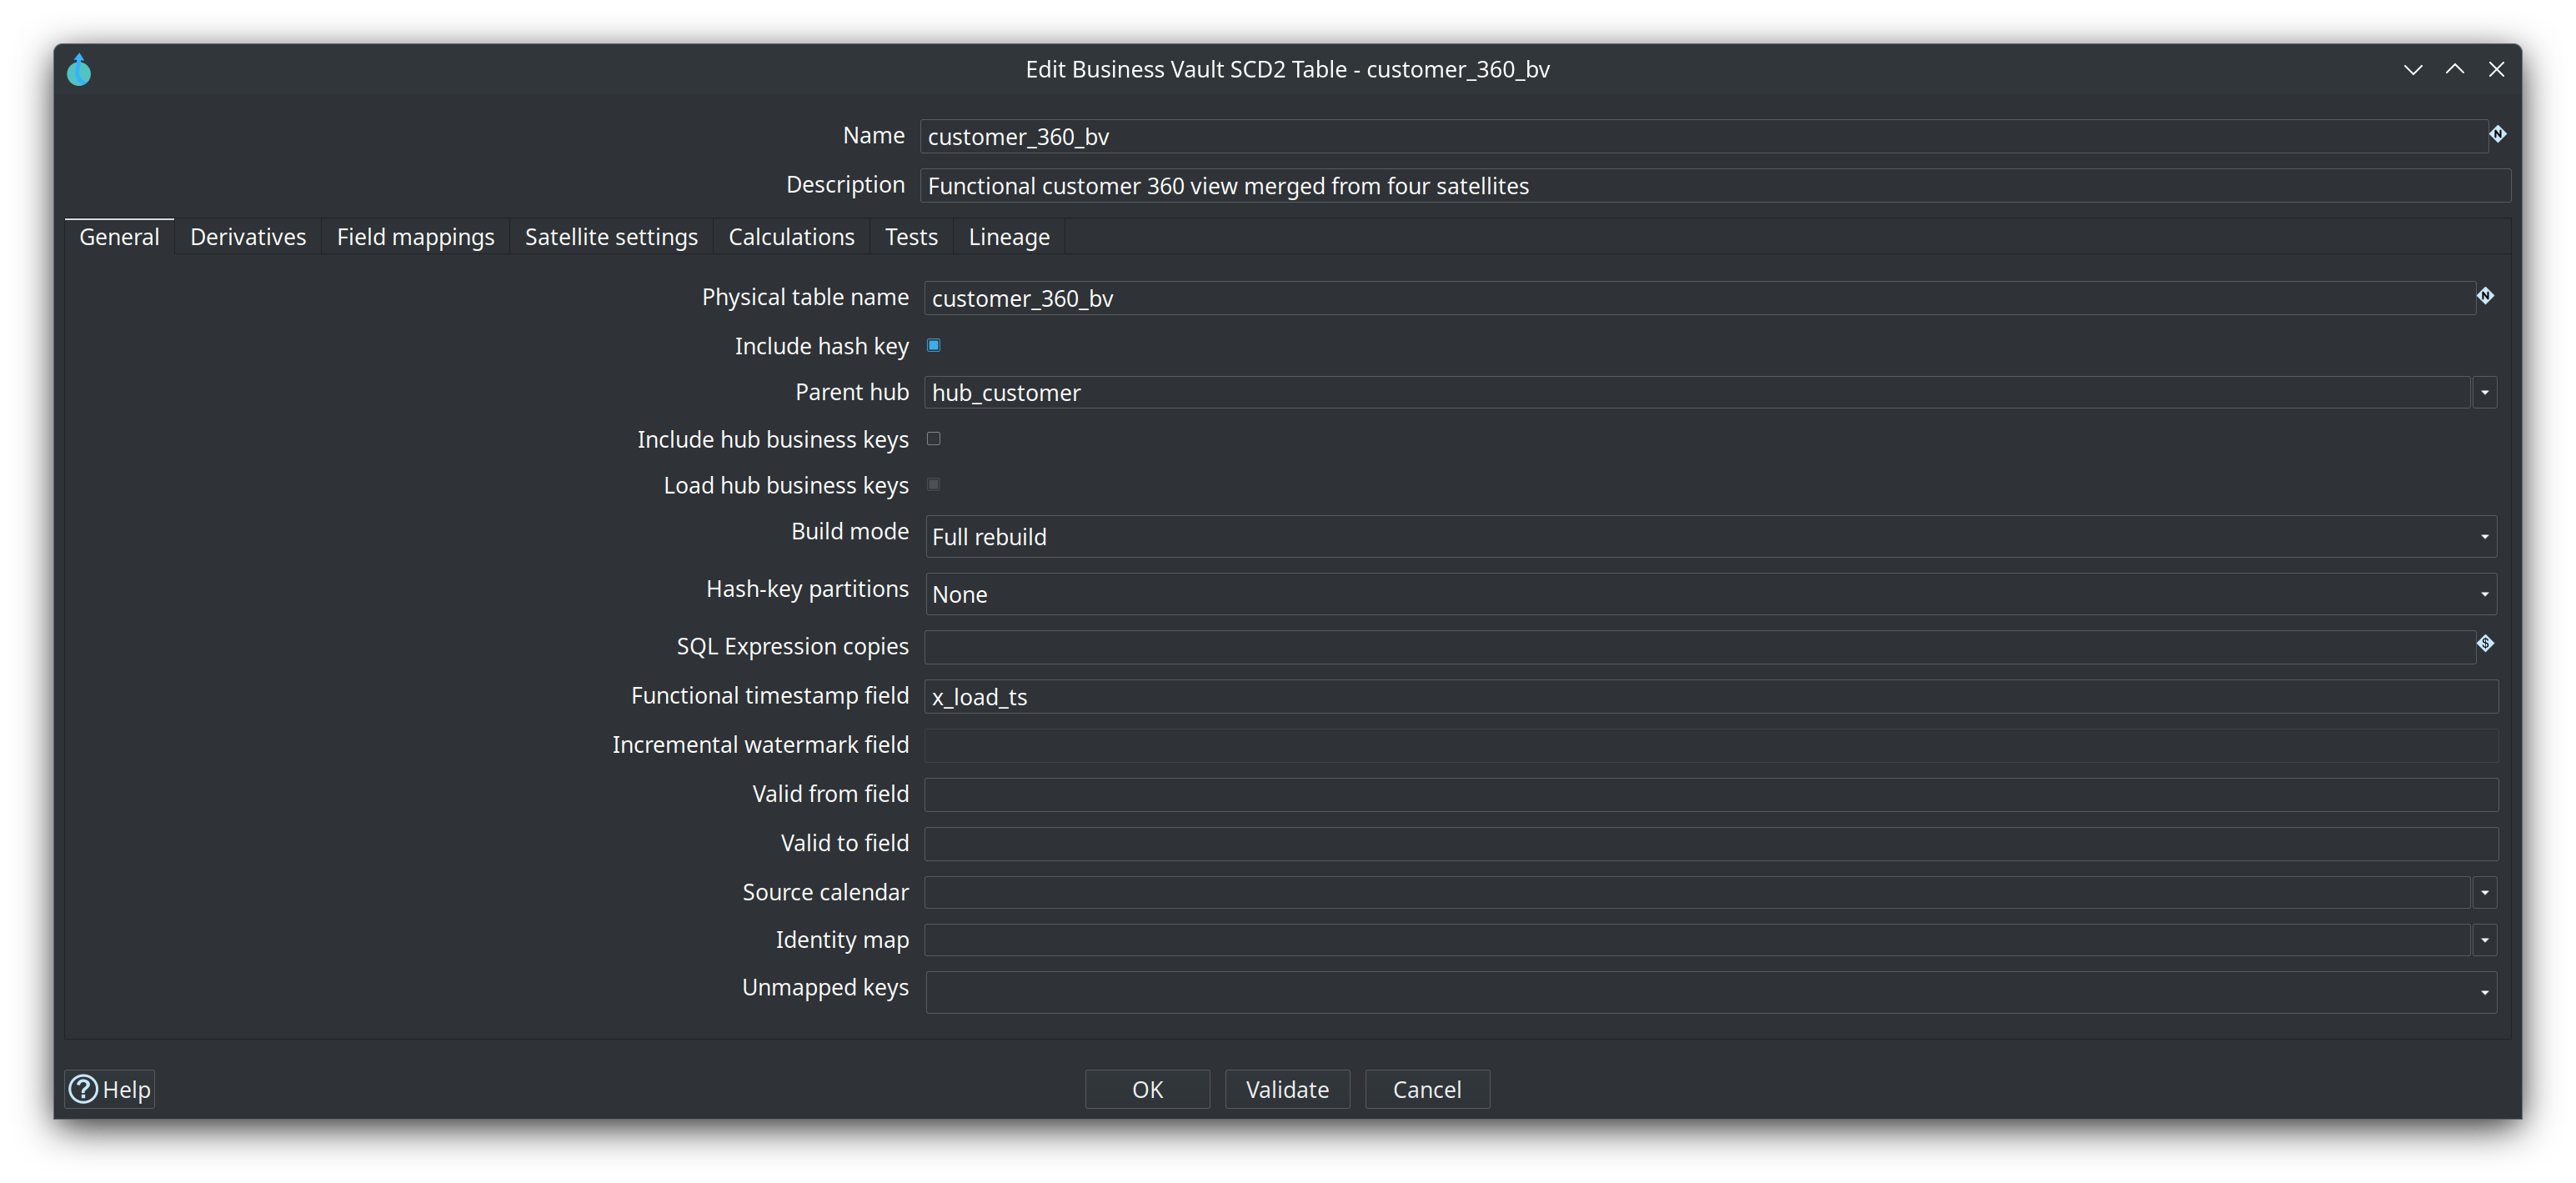
Task: Open the Build mode combo box
Action: [x=1711, y=536]
